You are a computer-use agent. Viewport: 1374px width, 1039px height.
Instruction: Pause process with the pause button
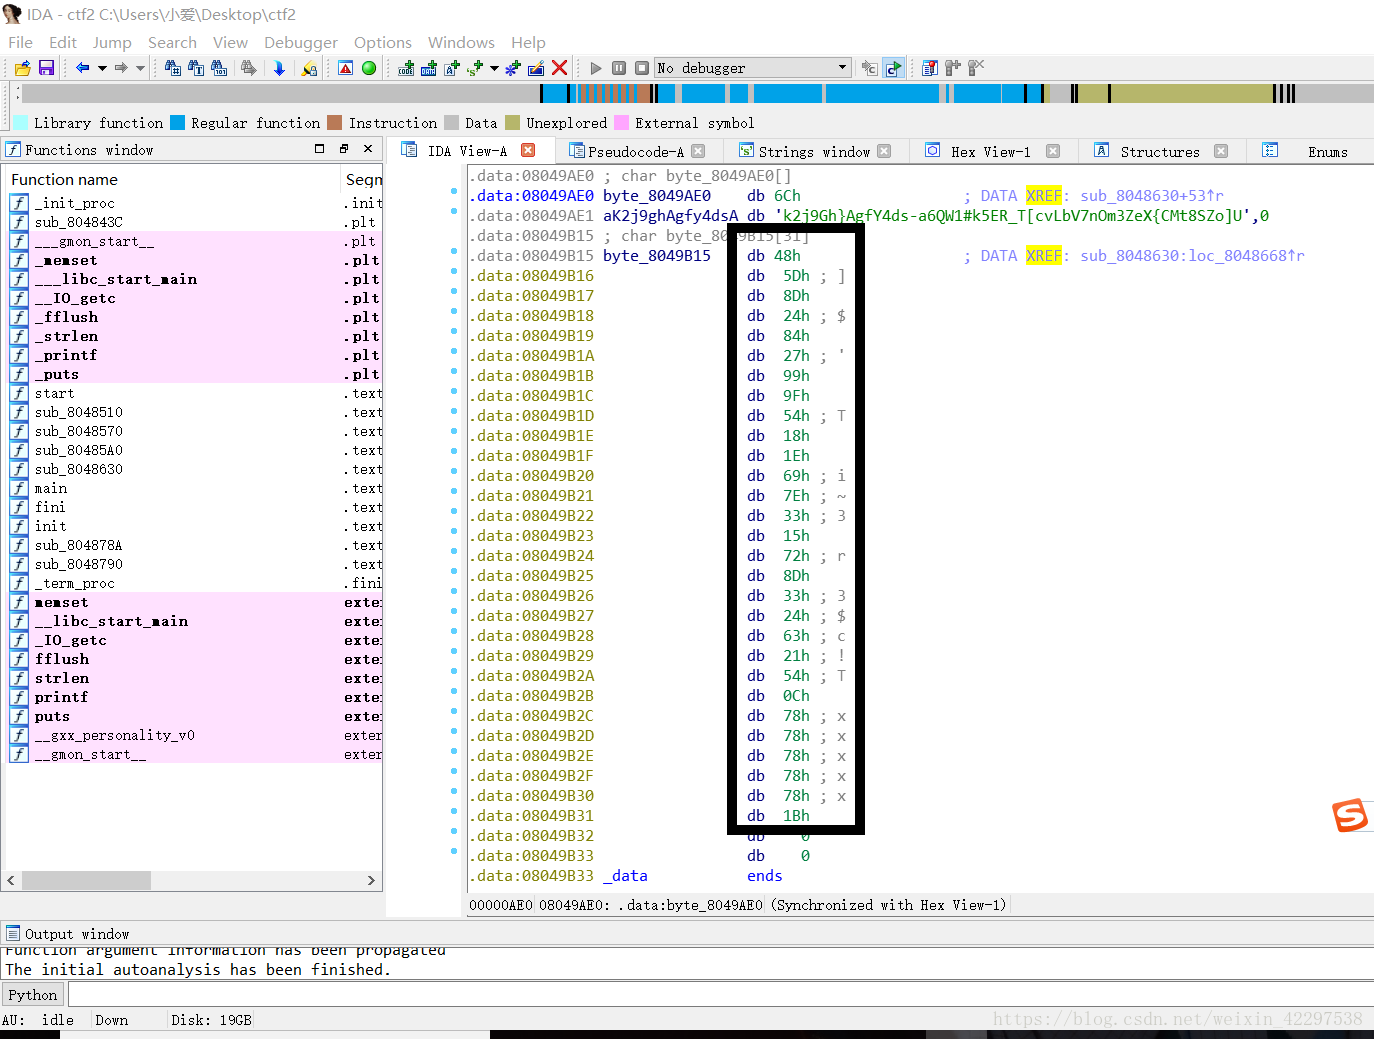pyautogui.click(x=619, y=68)
